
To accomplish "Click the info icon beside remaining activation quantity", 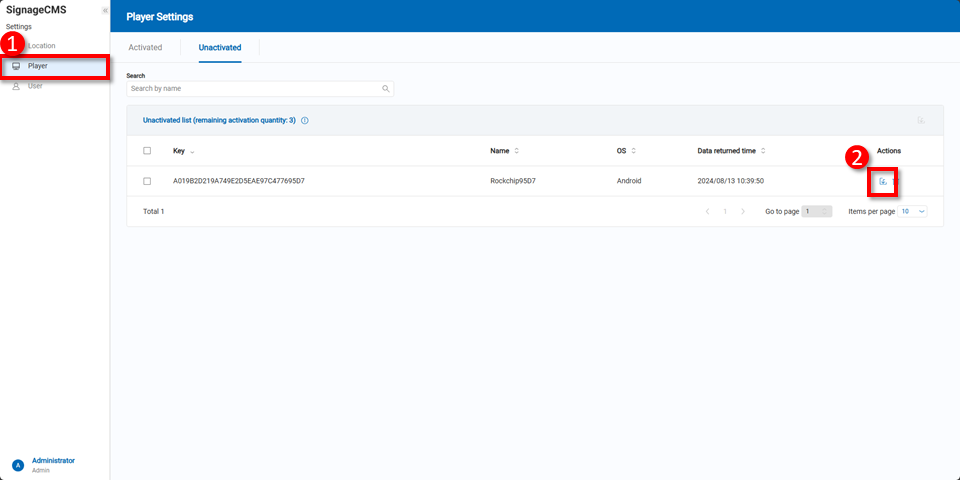I will point(305,121).
